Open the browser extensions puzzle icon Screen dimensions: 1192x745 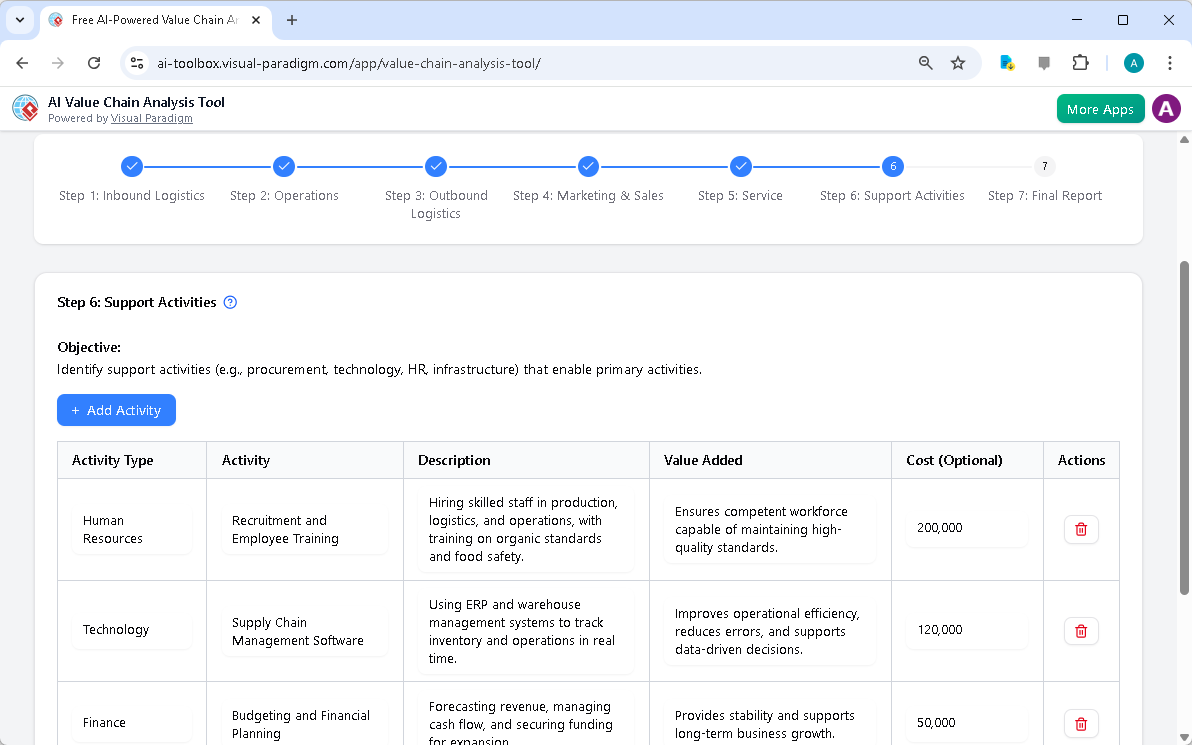point(1080,62)
